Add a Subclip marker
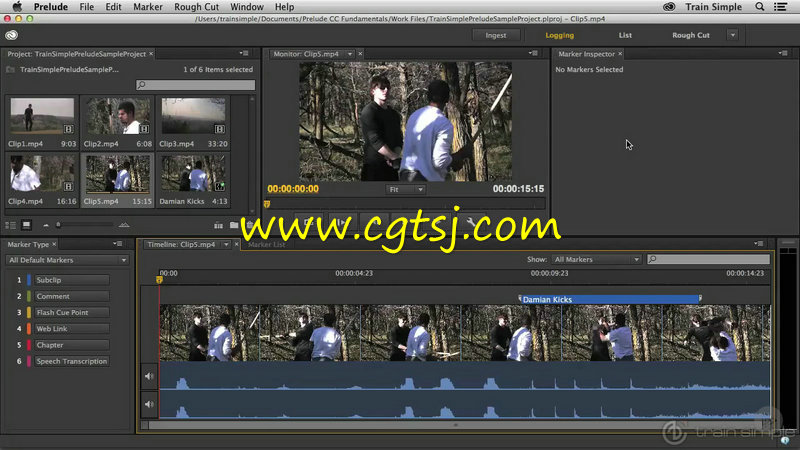The height and width of the screenshot is (450, 800). pyautogui.click(x=72, y=280)
